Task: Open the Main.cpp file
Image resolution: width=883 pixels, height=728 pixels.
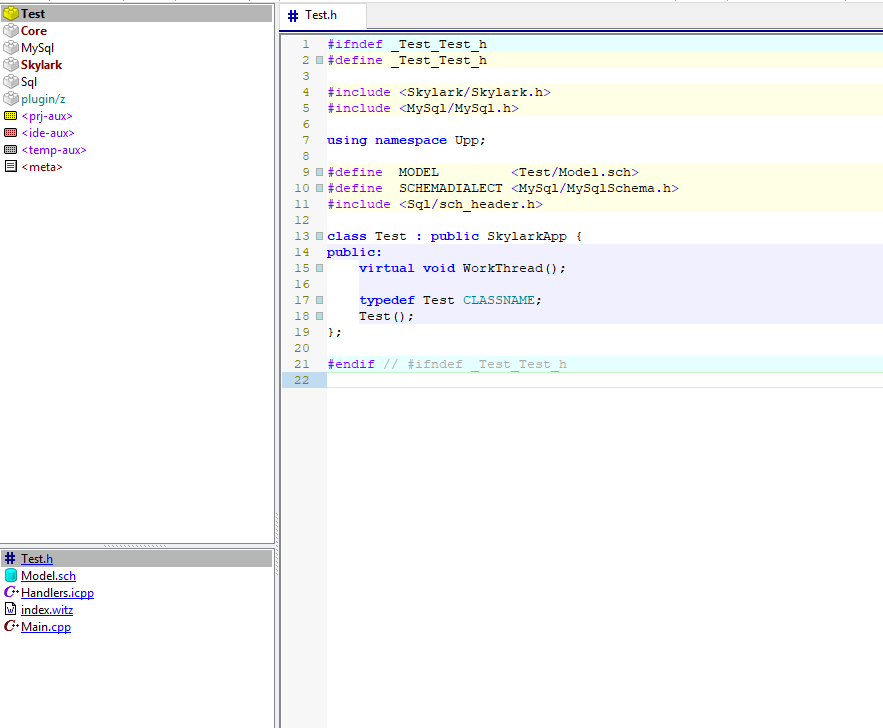Action: pyautogui.click(x=46, y=627)
